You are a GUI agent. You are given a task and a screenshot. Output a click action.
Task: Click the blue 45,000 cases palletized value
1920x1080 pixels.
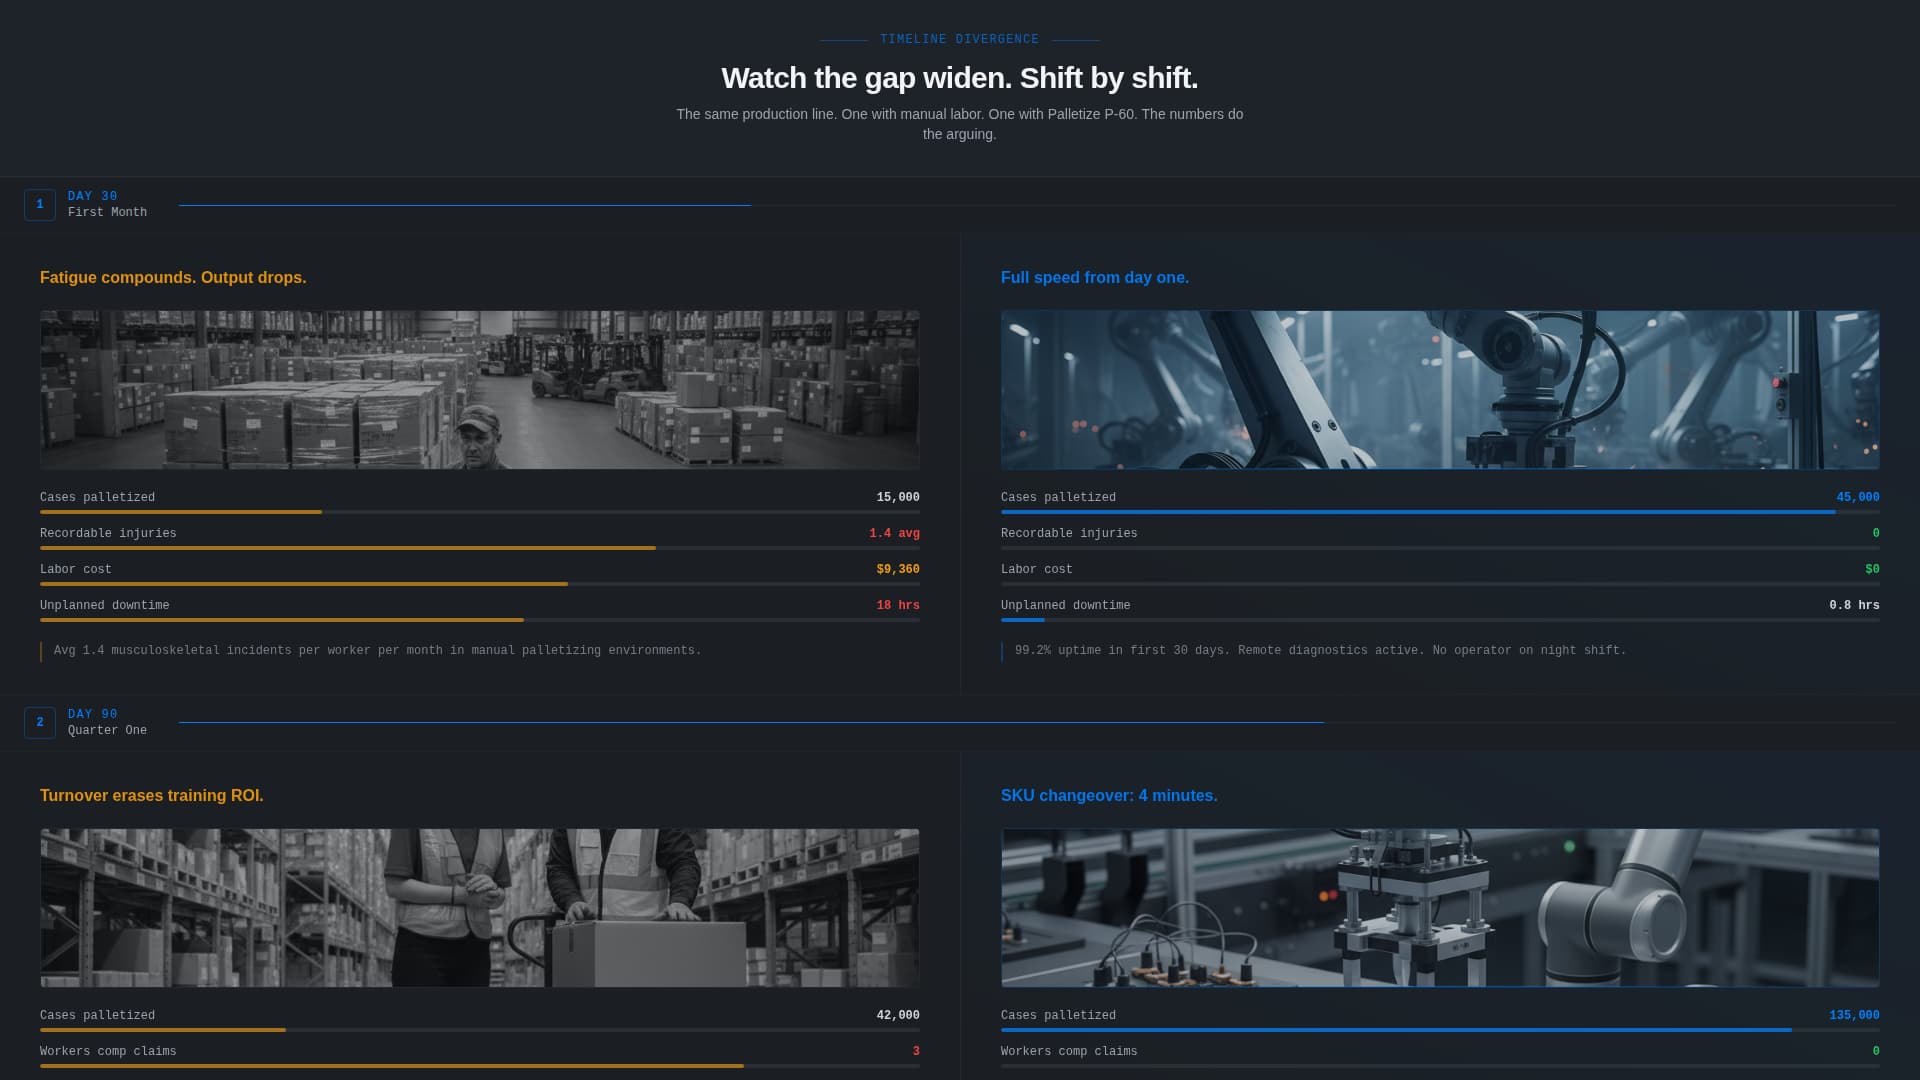1857,497
